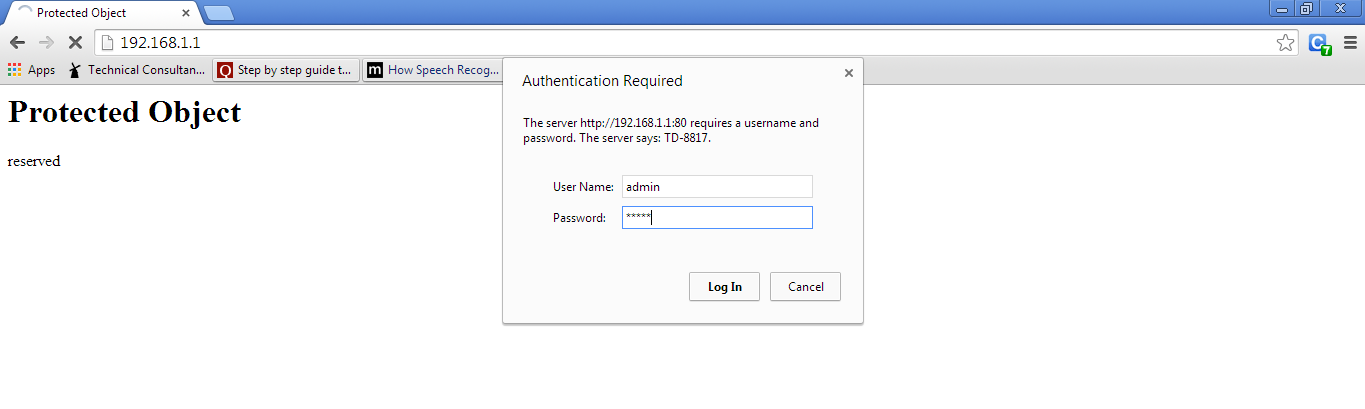Open the Technical Consultant bookmark
The height and width of the screenshot is (409, 1365).
pyautogui.click(x=137, y=70)
